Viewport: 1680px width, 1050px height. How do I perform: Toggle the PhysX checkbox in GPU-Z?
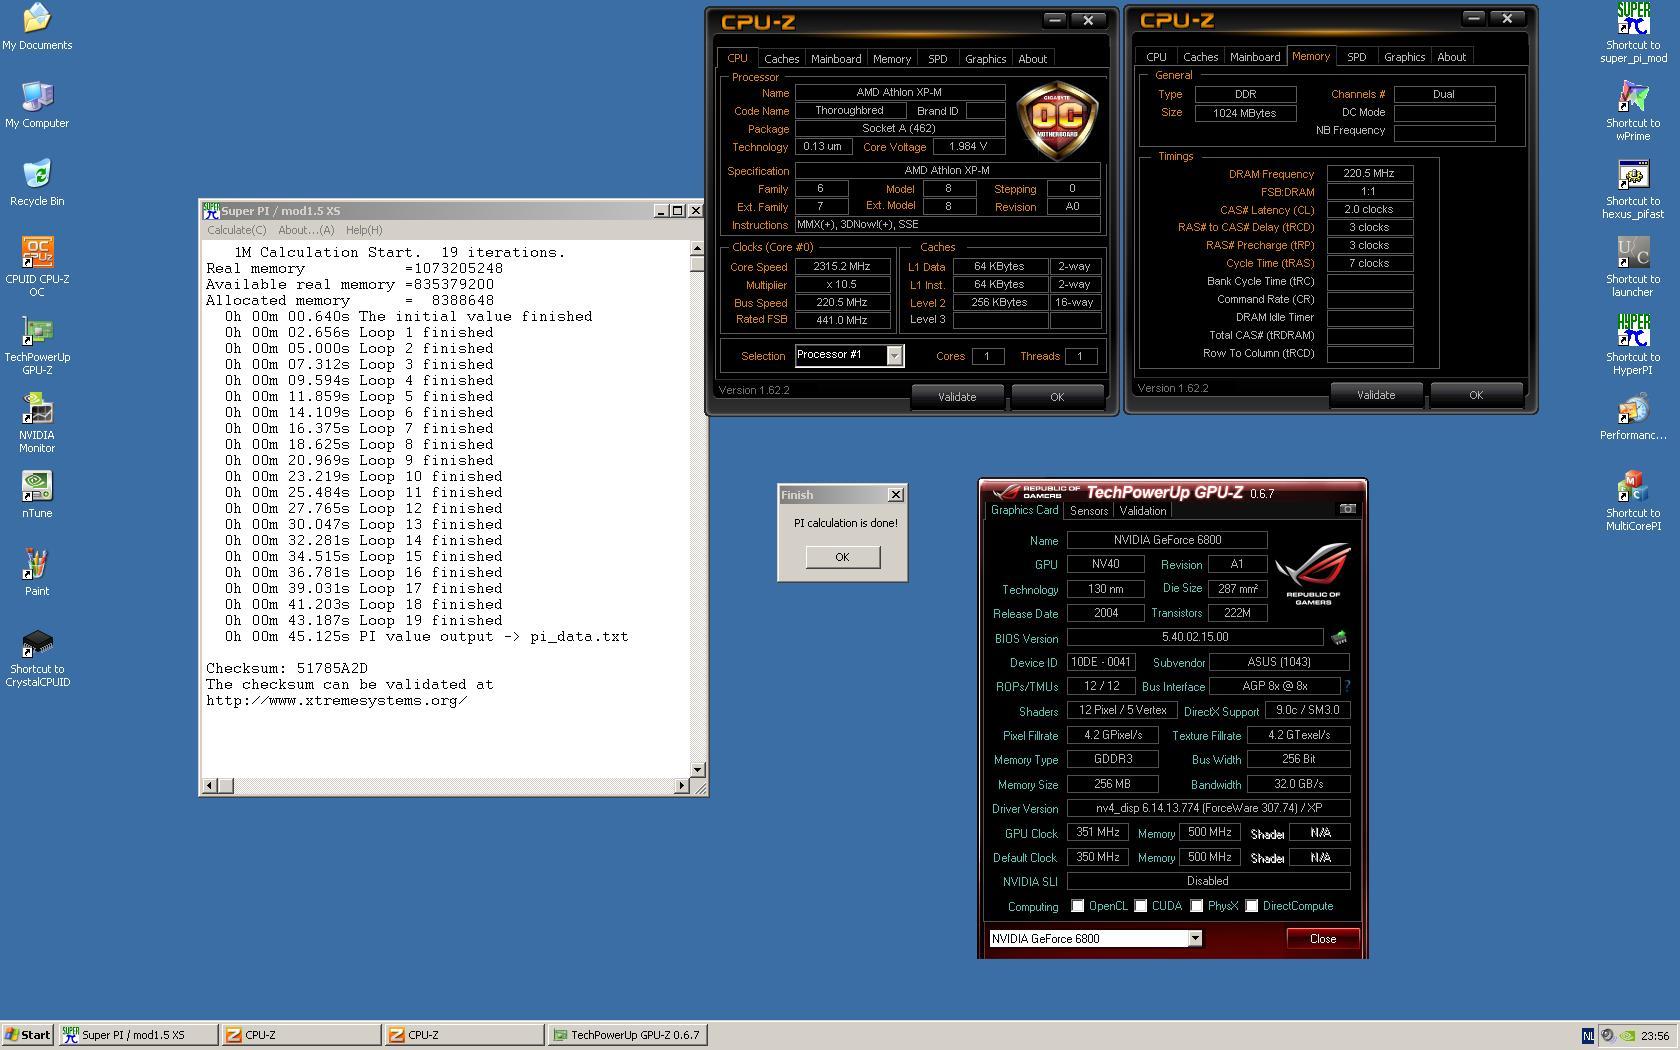[1196, 906]
